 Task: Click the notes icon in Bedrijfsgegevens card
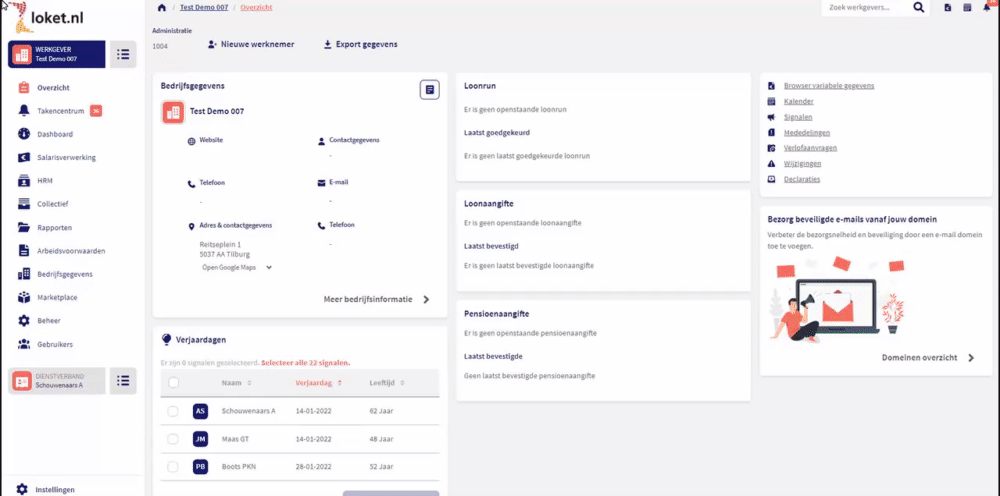429,90
